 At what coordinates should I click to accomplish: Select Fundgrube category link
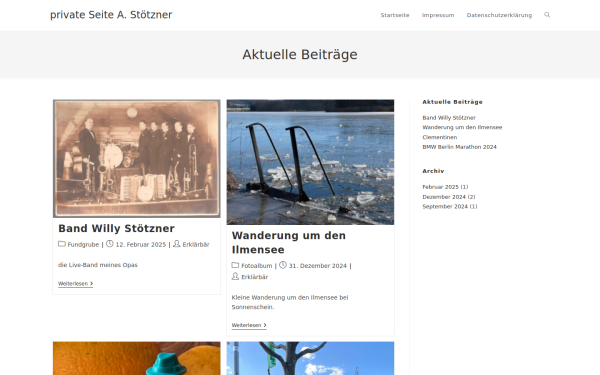[x=83, y=245]
